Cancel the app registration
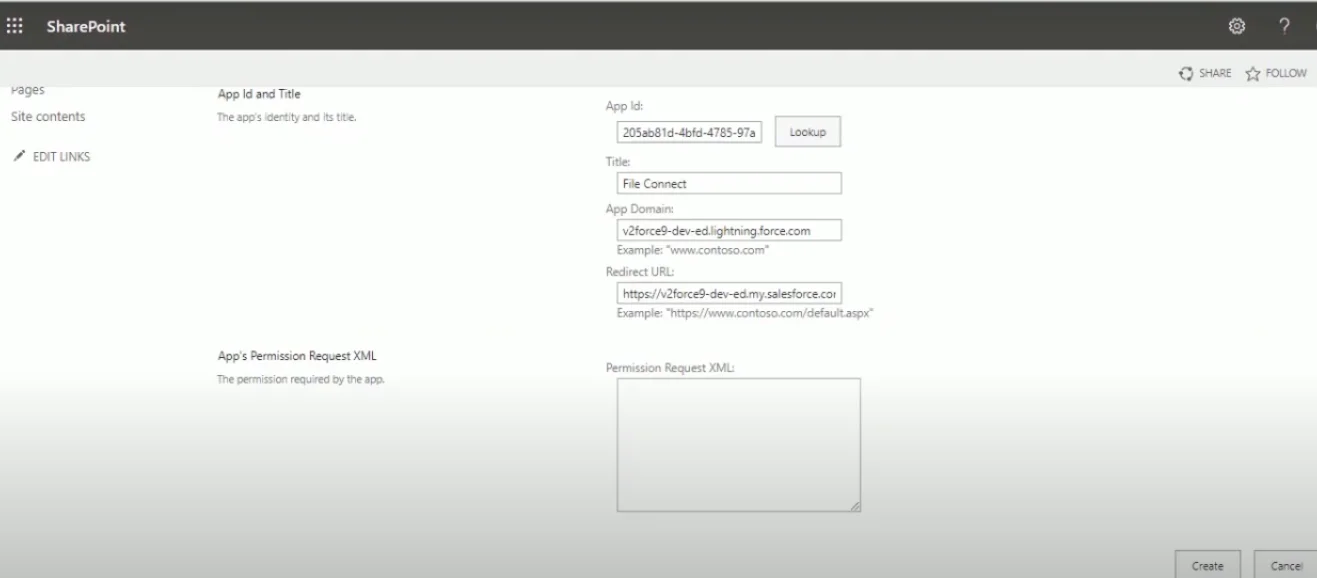This screenshot has width=1317, height=578. coord(1285,565)
